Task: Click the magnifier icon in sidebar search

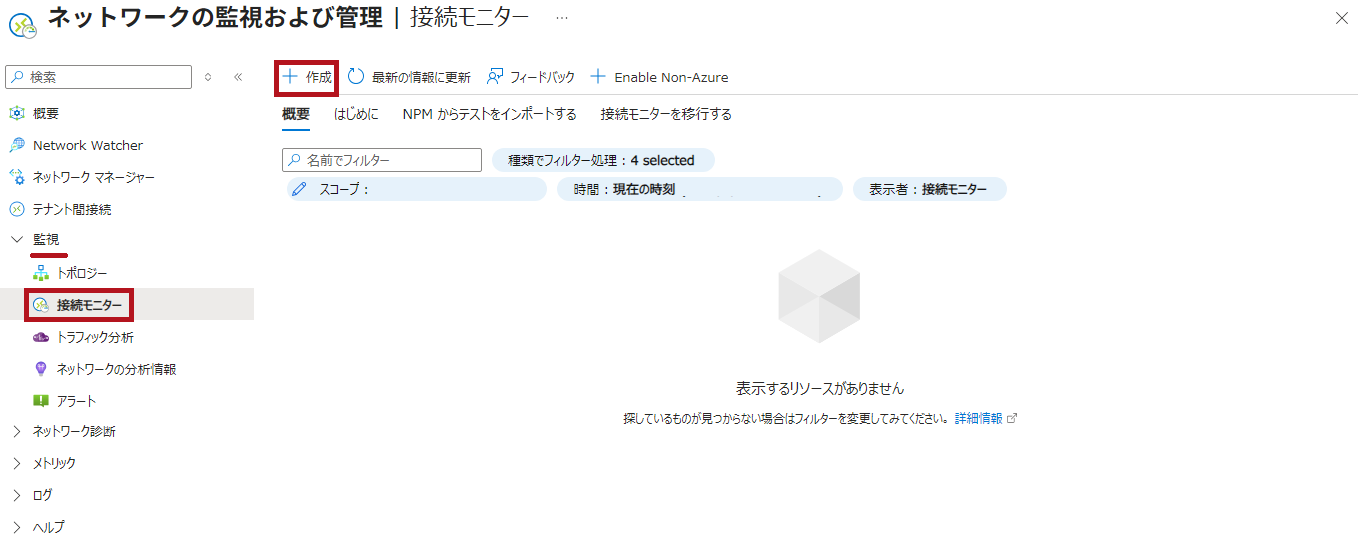Action: click(17, 77)
